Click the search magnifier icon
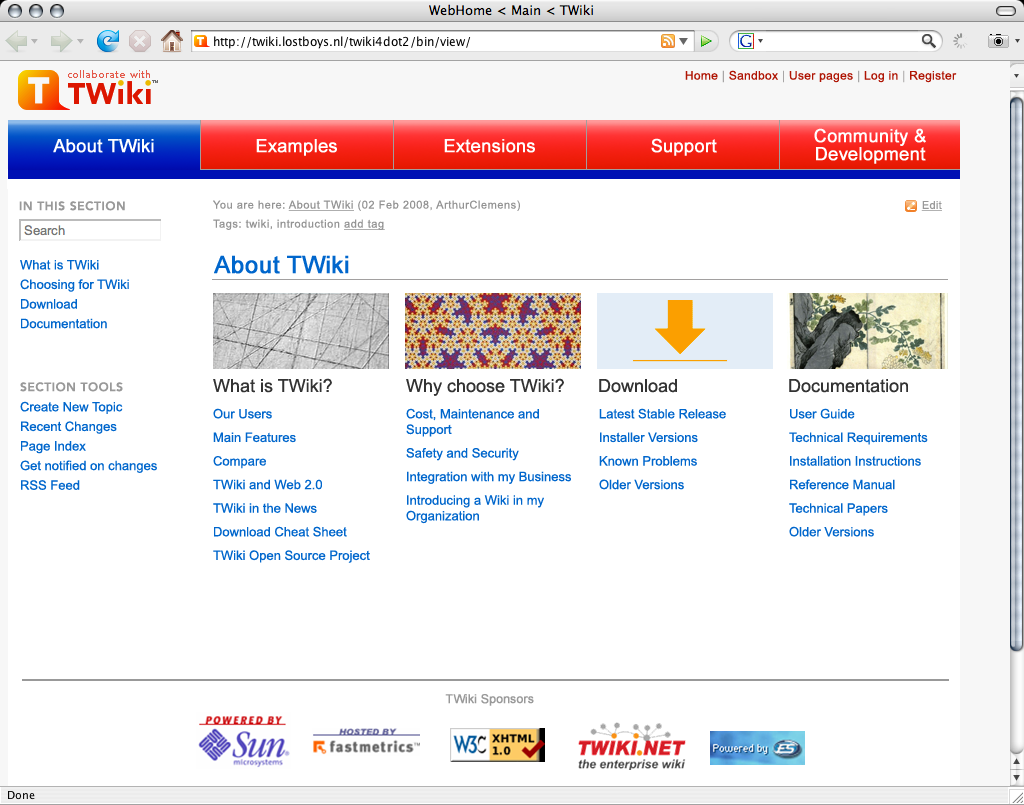 point(929,41)
